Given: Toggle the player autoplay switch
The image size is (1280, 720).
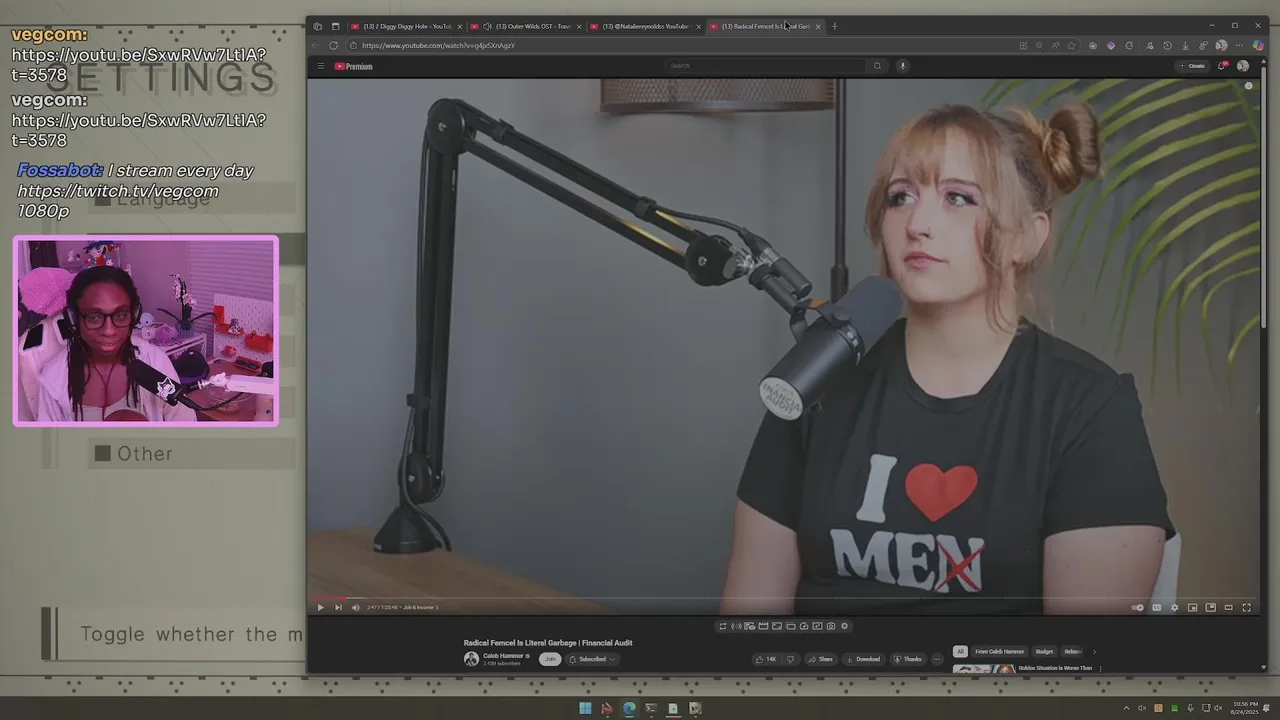Looking at the screenshot, I should tap(1137, 607).
